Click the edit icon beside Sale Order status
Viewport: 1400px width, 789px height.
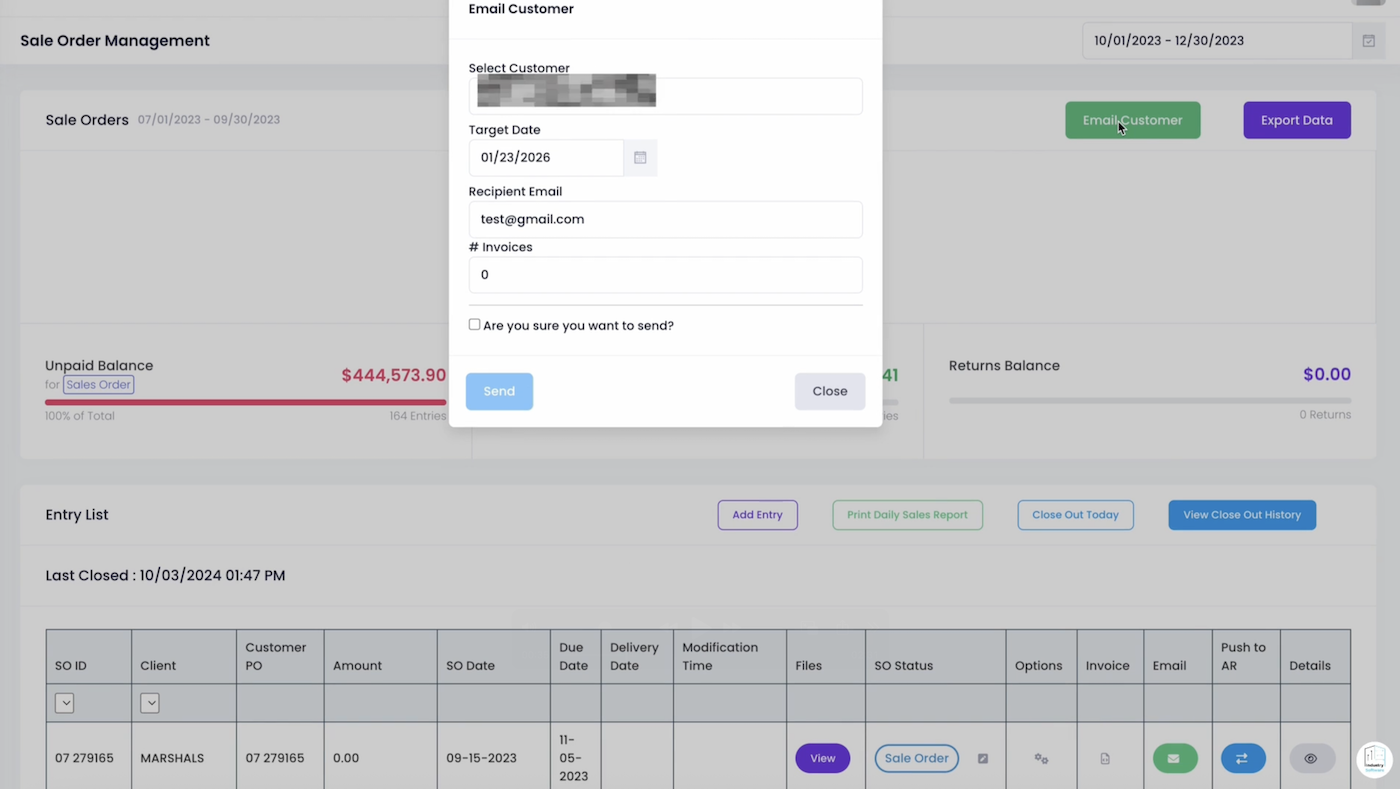click(x=982, y=758)
